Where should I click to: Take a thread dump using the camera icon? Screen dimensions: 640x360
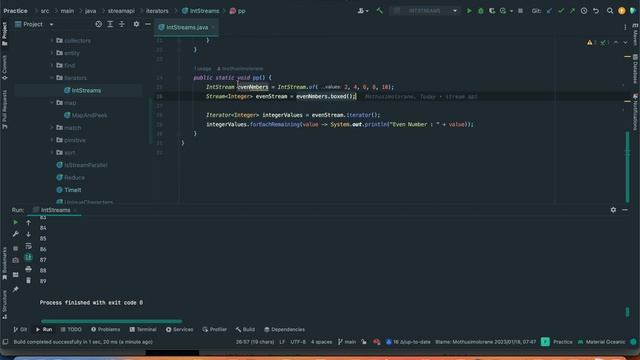coord(16,260)
